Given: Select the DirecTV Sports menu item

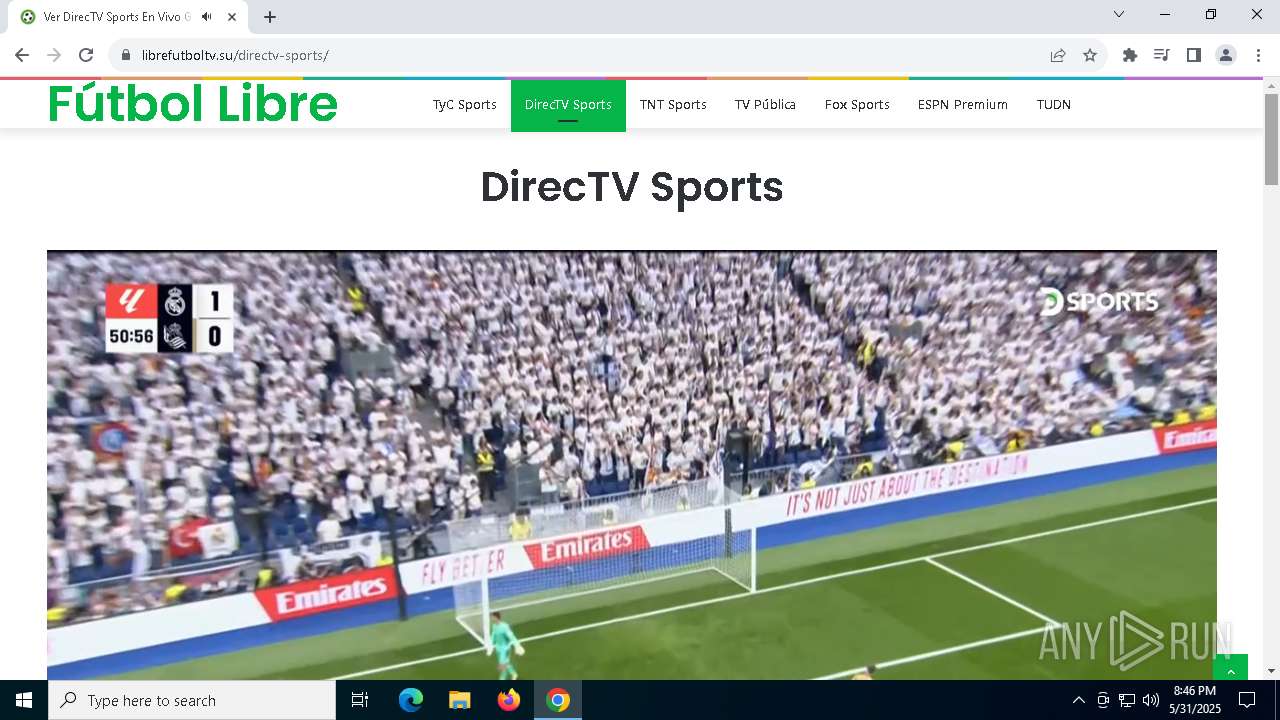Looking at the screenshot, I should 568,104.
